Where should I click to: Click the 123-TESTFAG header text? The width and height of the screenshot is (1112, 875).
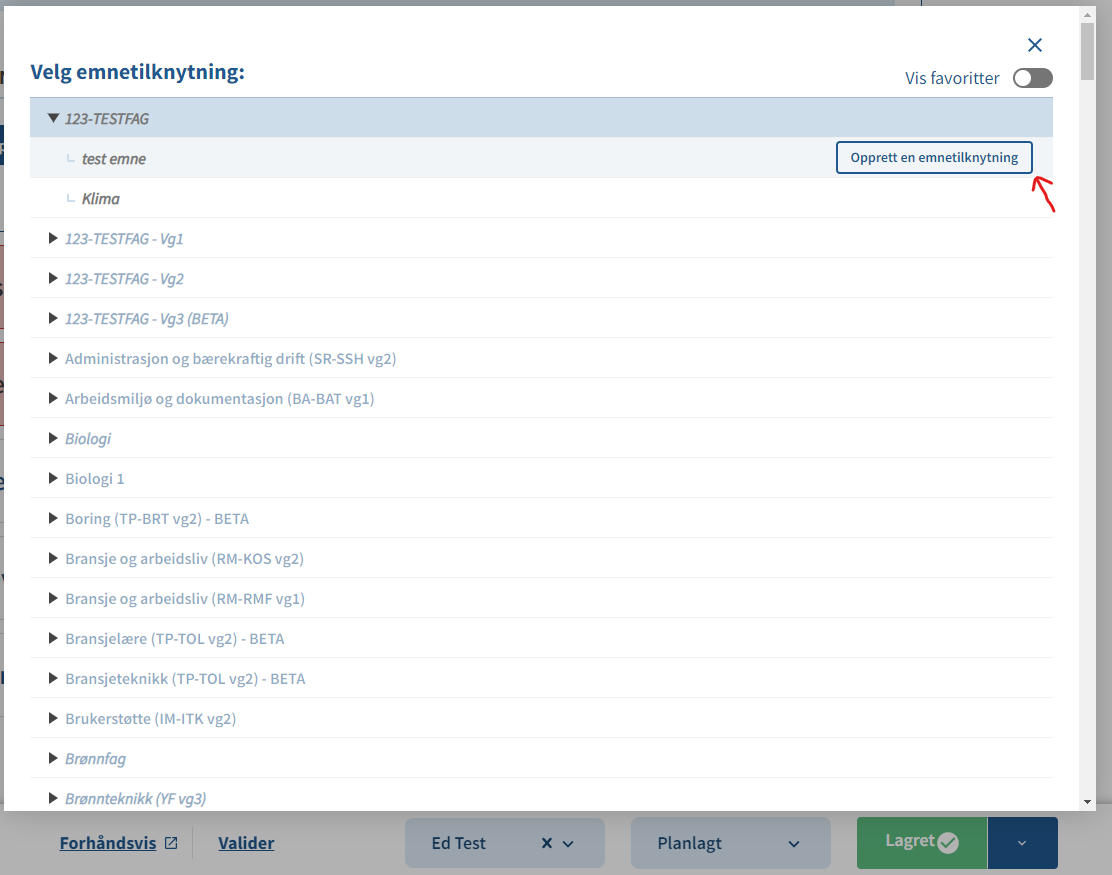tap(107, 118)
